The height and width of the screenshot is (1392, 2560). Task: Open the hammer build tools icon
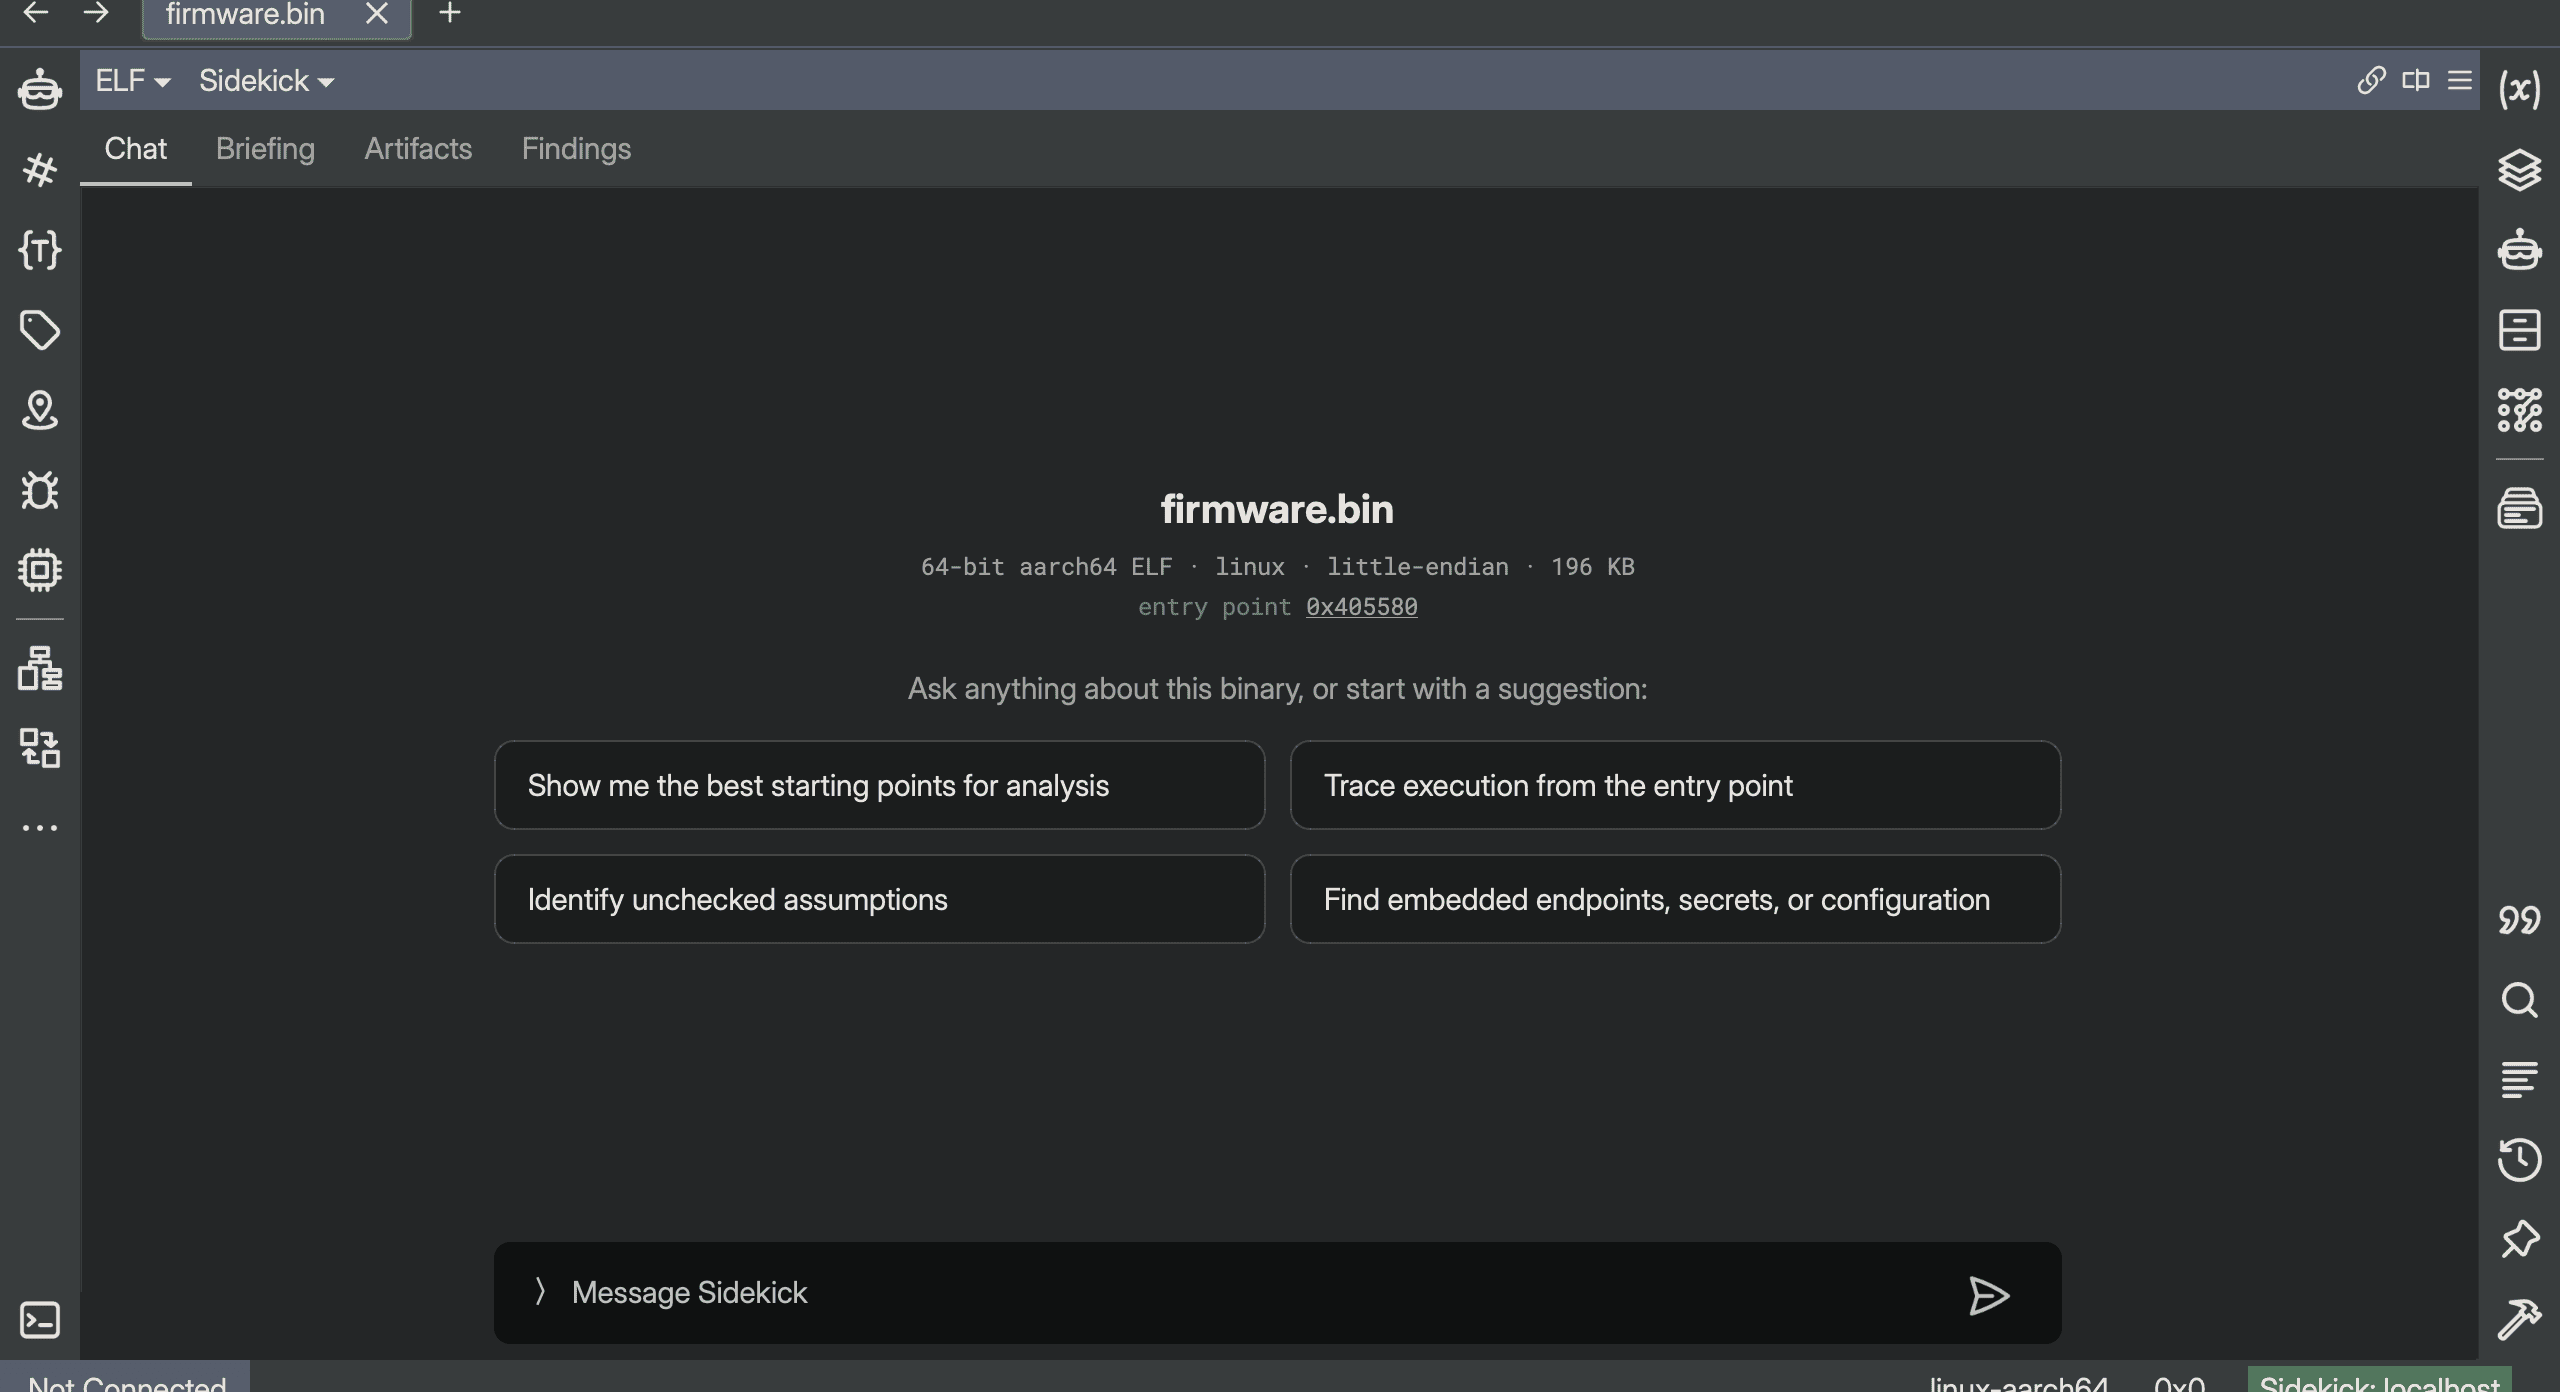tap(2519, 1320)
